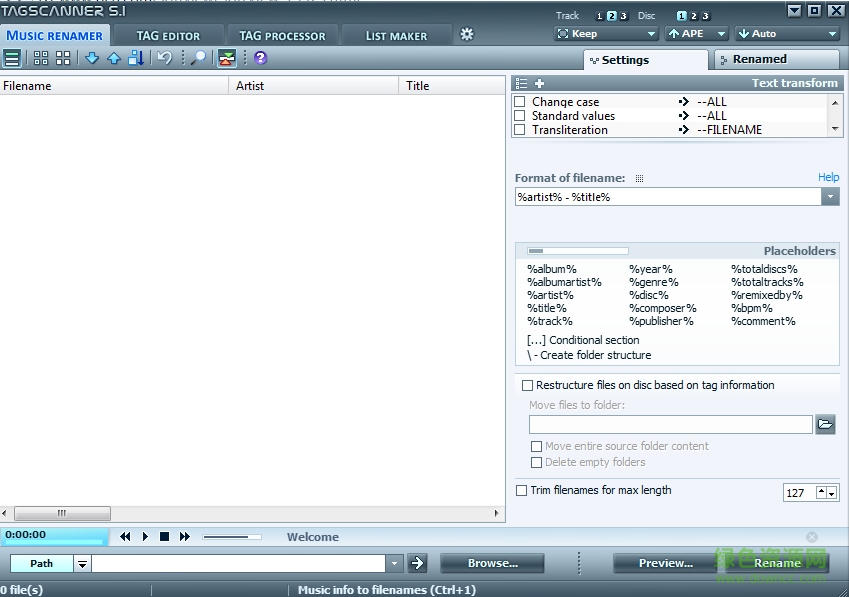849x597 pixels.
Task: Increase max length with the 127 stepper arrow
Action: tap(821, 488)
